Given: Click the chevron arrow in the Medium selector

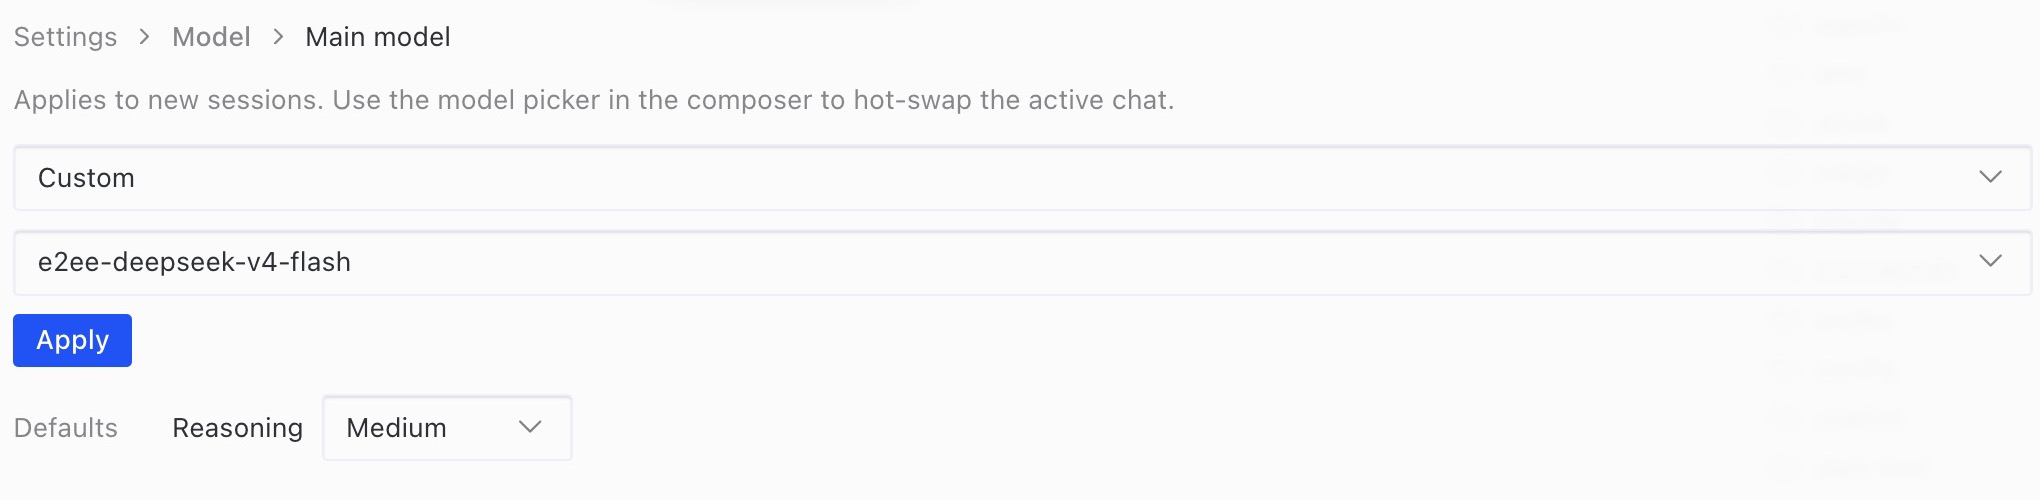Looking at the screenshot, I should pyautogui.click(x=530, y=427).
